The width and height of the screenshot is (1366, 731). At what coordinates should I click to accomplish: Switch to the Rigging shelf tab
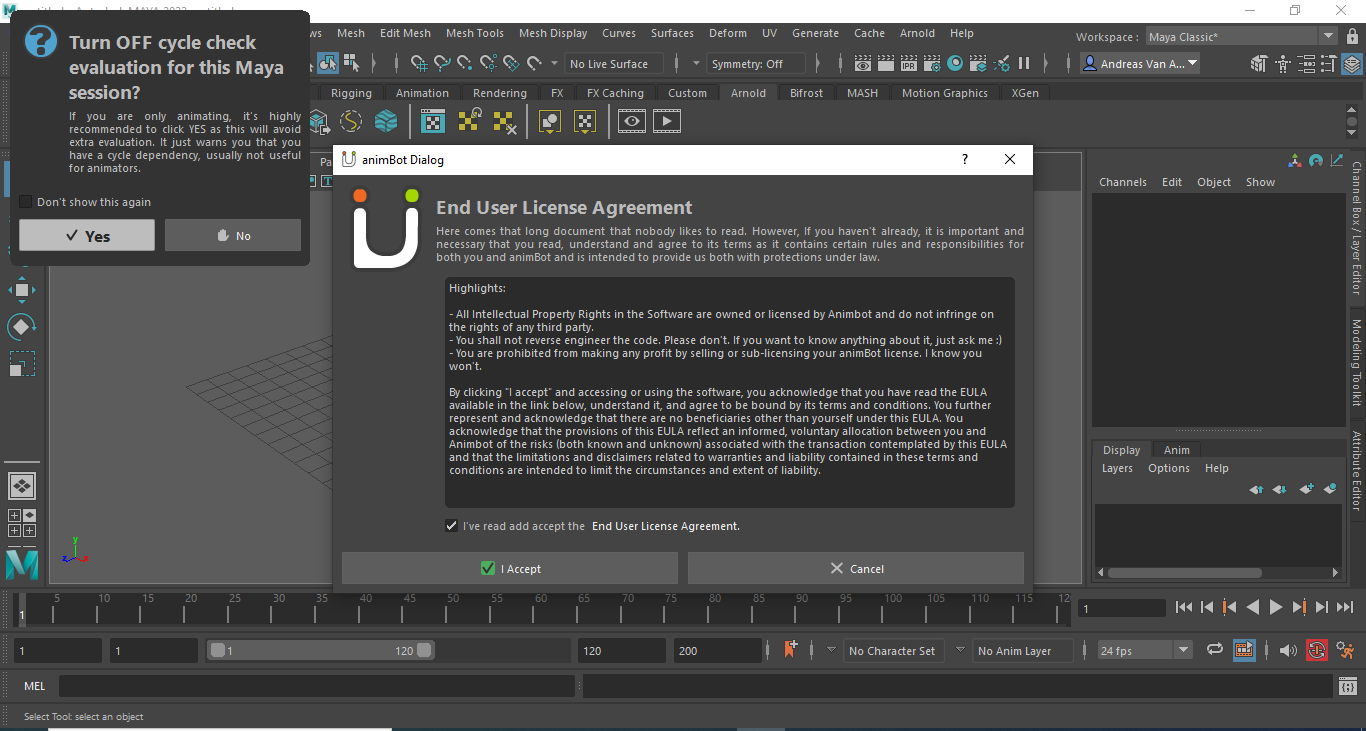point(351,93)
